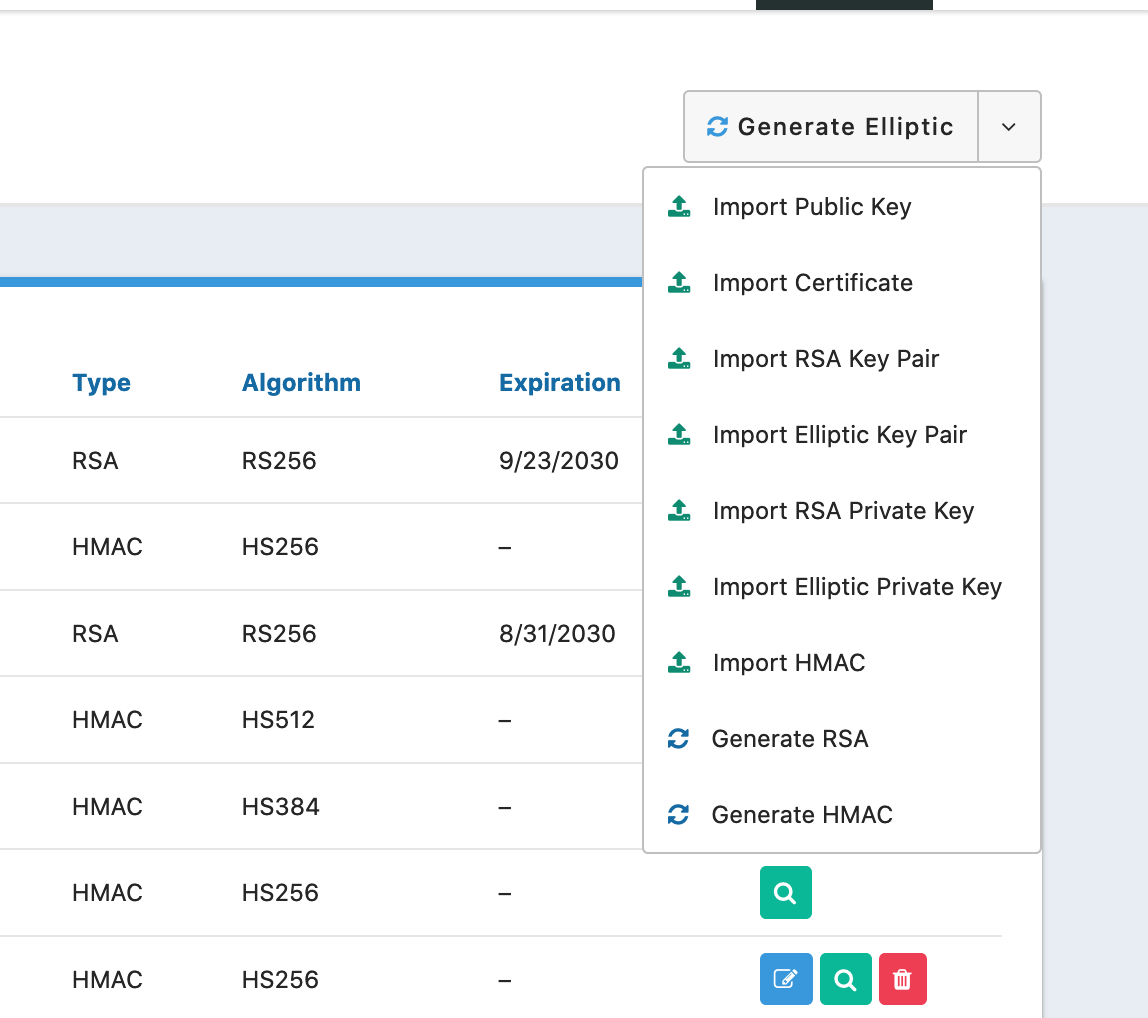Click the 9/23/2030 expiration cell

pos(559,461)
